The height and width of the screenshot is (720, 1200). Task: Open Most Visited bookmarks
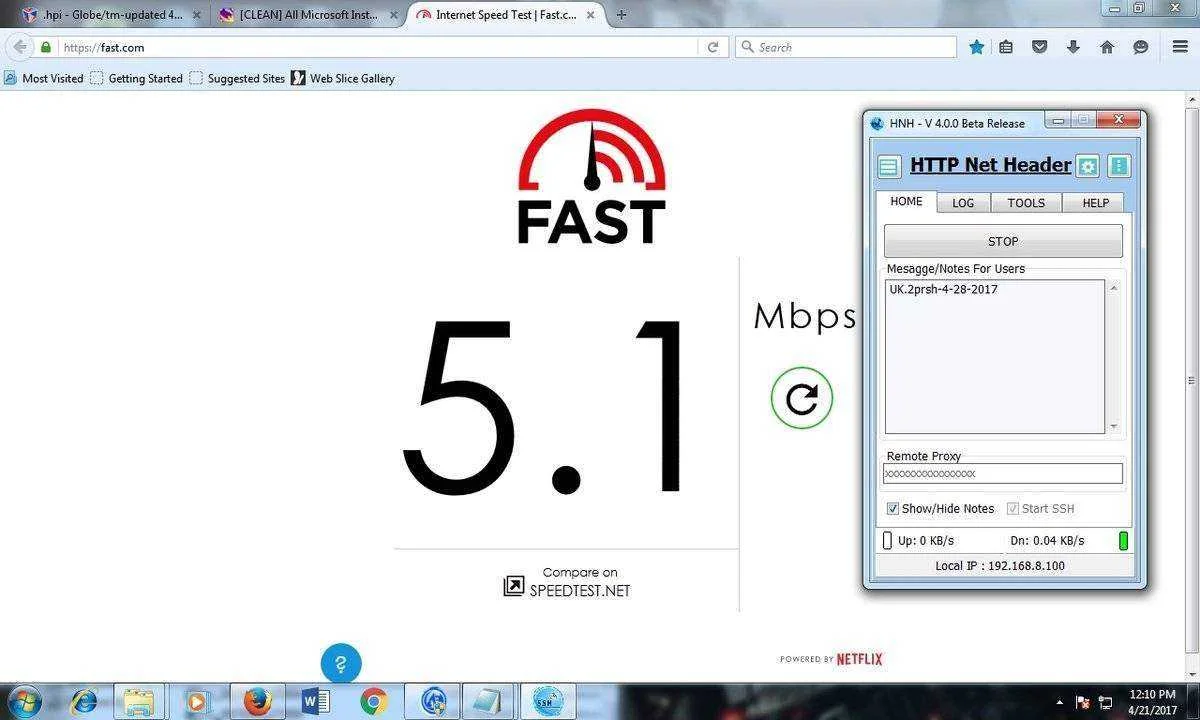tap(44, 78)
